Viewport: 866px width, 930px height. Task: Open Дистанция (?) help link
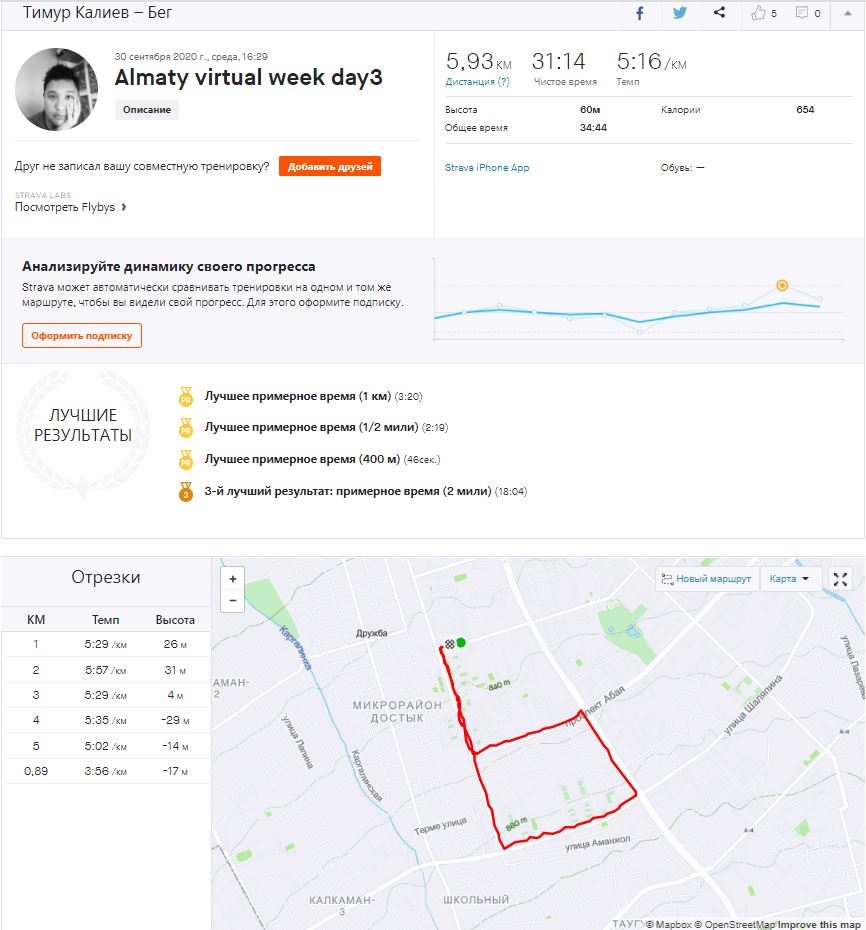pos(477,82)
